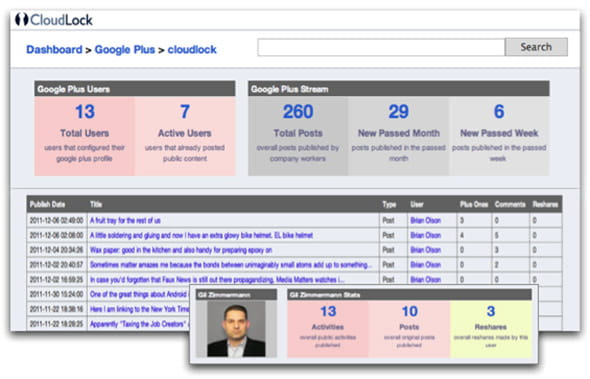Click the Gil Zimmermann profile photo
Viewport: 590px width, 379px height.
236,329
